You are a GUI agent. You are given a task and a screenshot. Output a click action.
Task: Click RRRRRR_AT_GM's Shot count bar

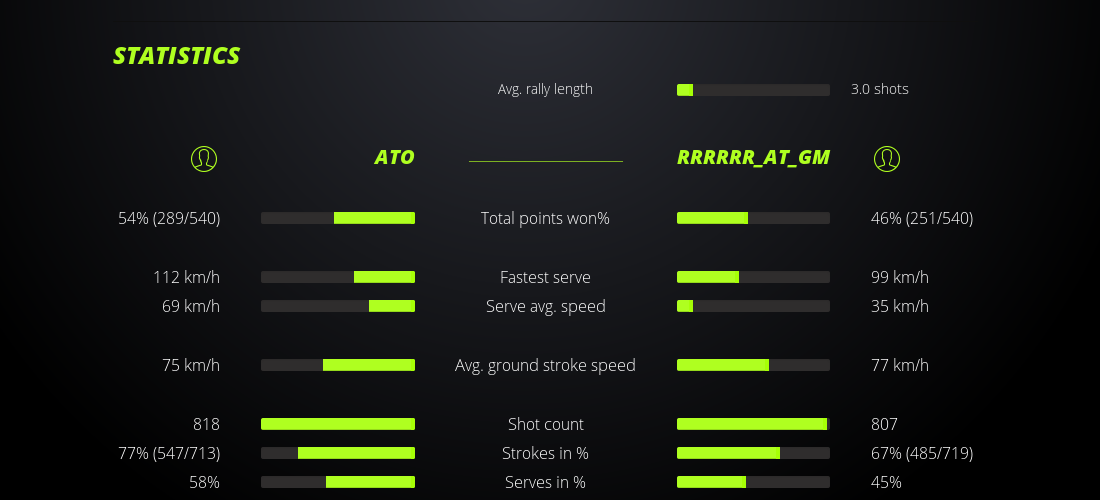(753, 424)
